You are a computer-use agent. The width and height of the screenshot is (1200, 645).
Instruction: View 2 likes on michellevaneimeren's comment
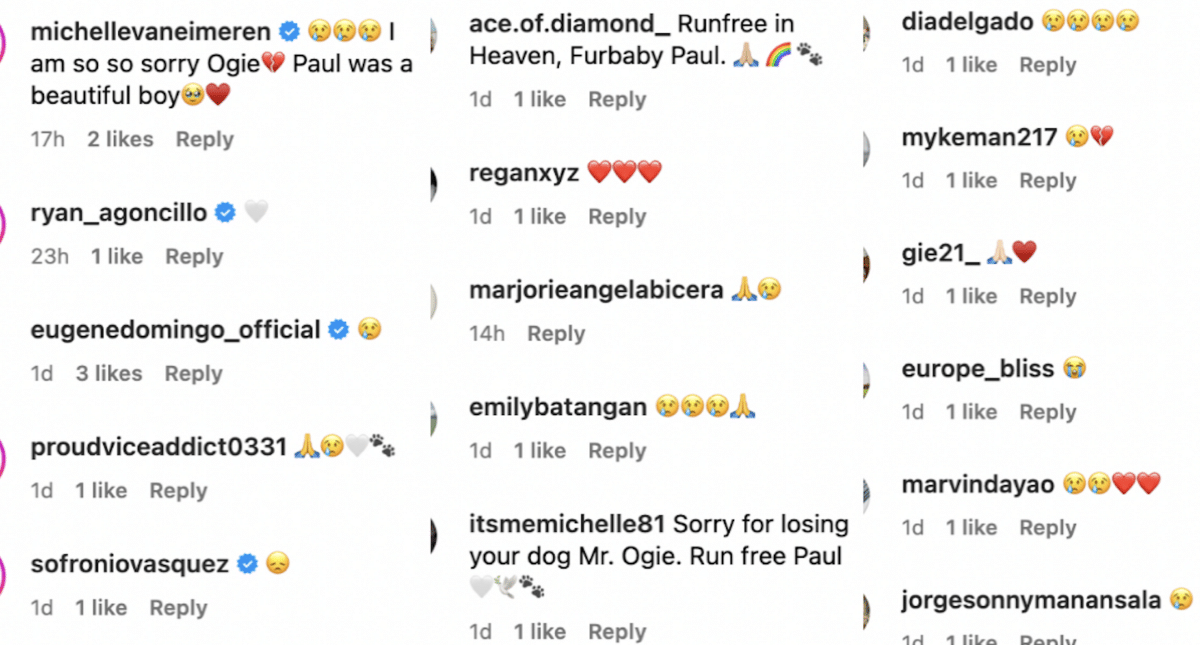point(120,139)
